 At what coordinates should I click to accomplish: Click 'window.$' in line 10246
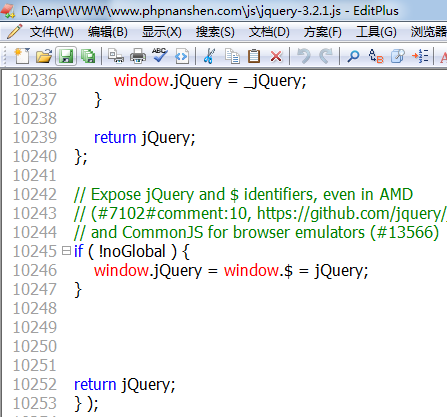[x=258, y=271]
